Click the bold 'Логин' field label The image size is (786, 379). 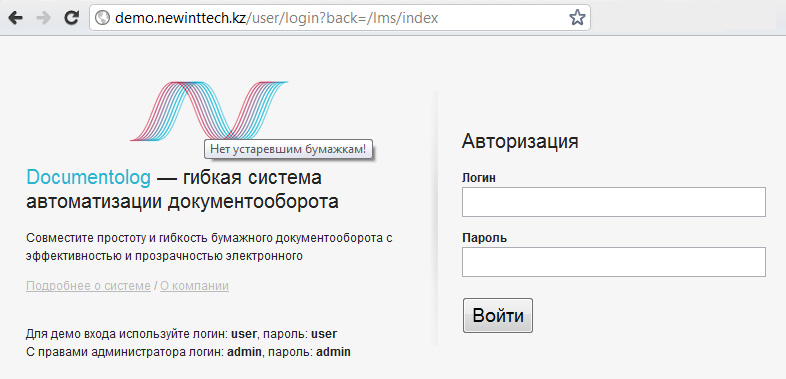pos(479,178)
